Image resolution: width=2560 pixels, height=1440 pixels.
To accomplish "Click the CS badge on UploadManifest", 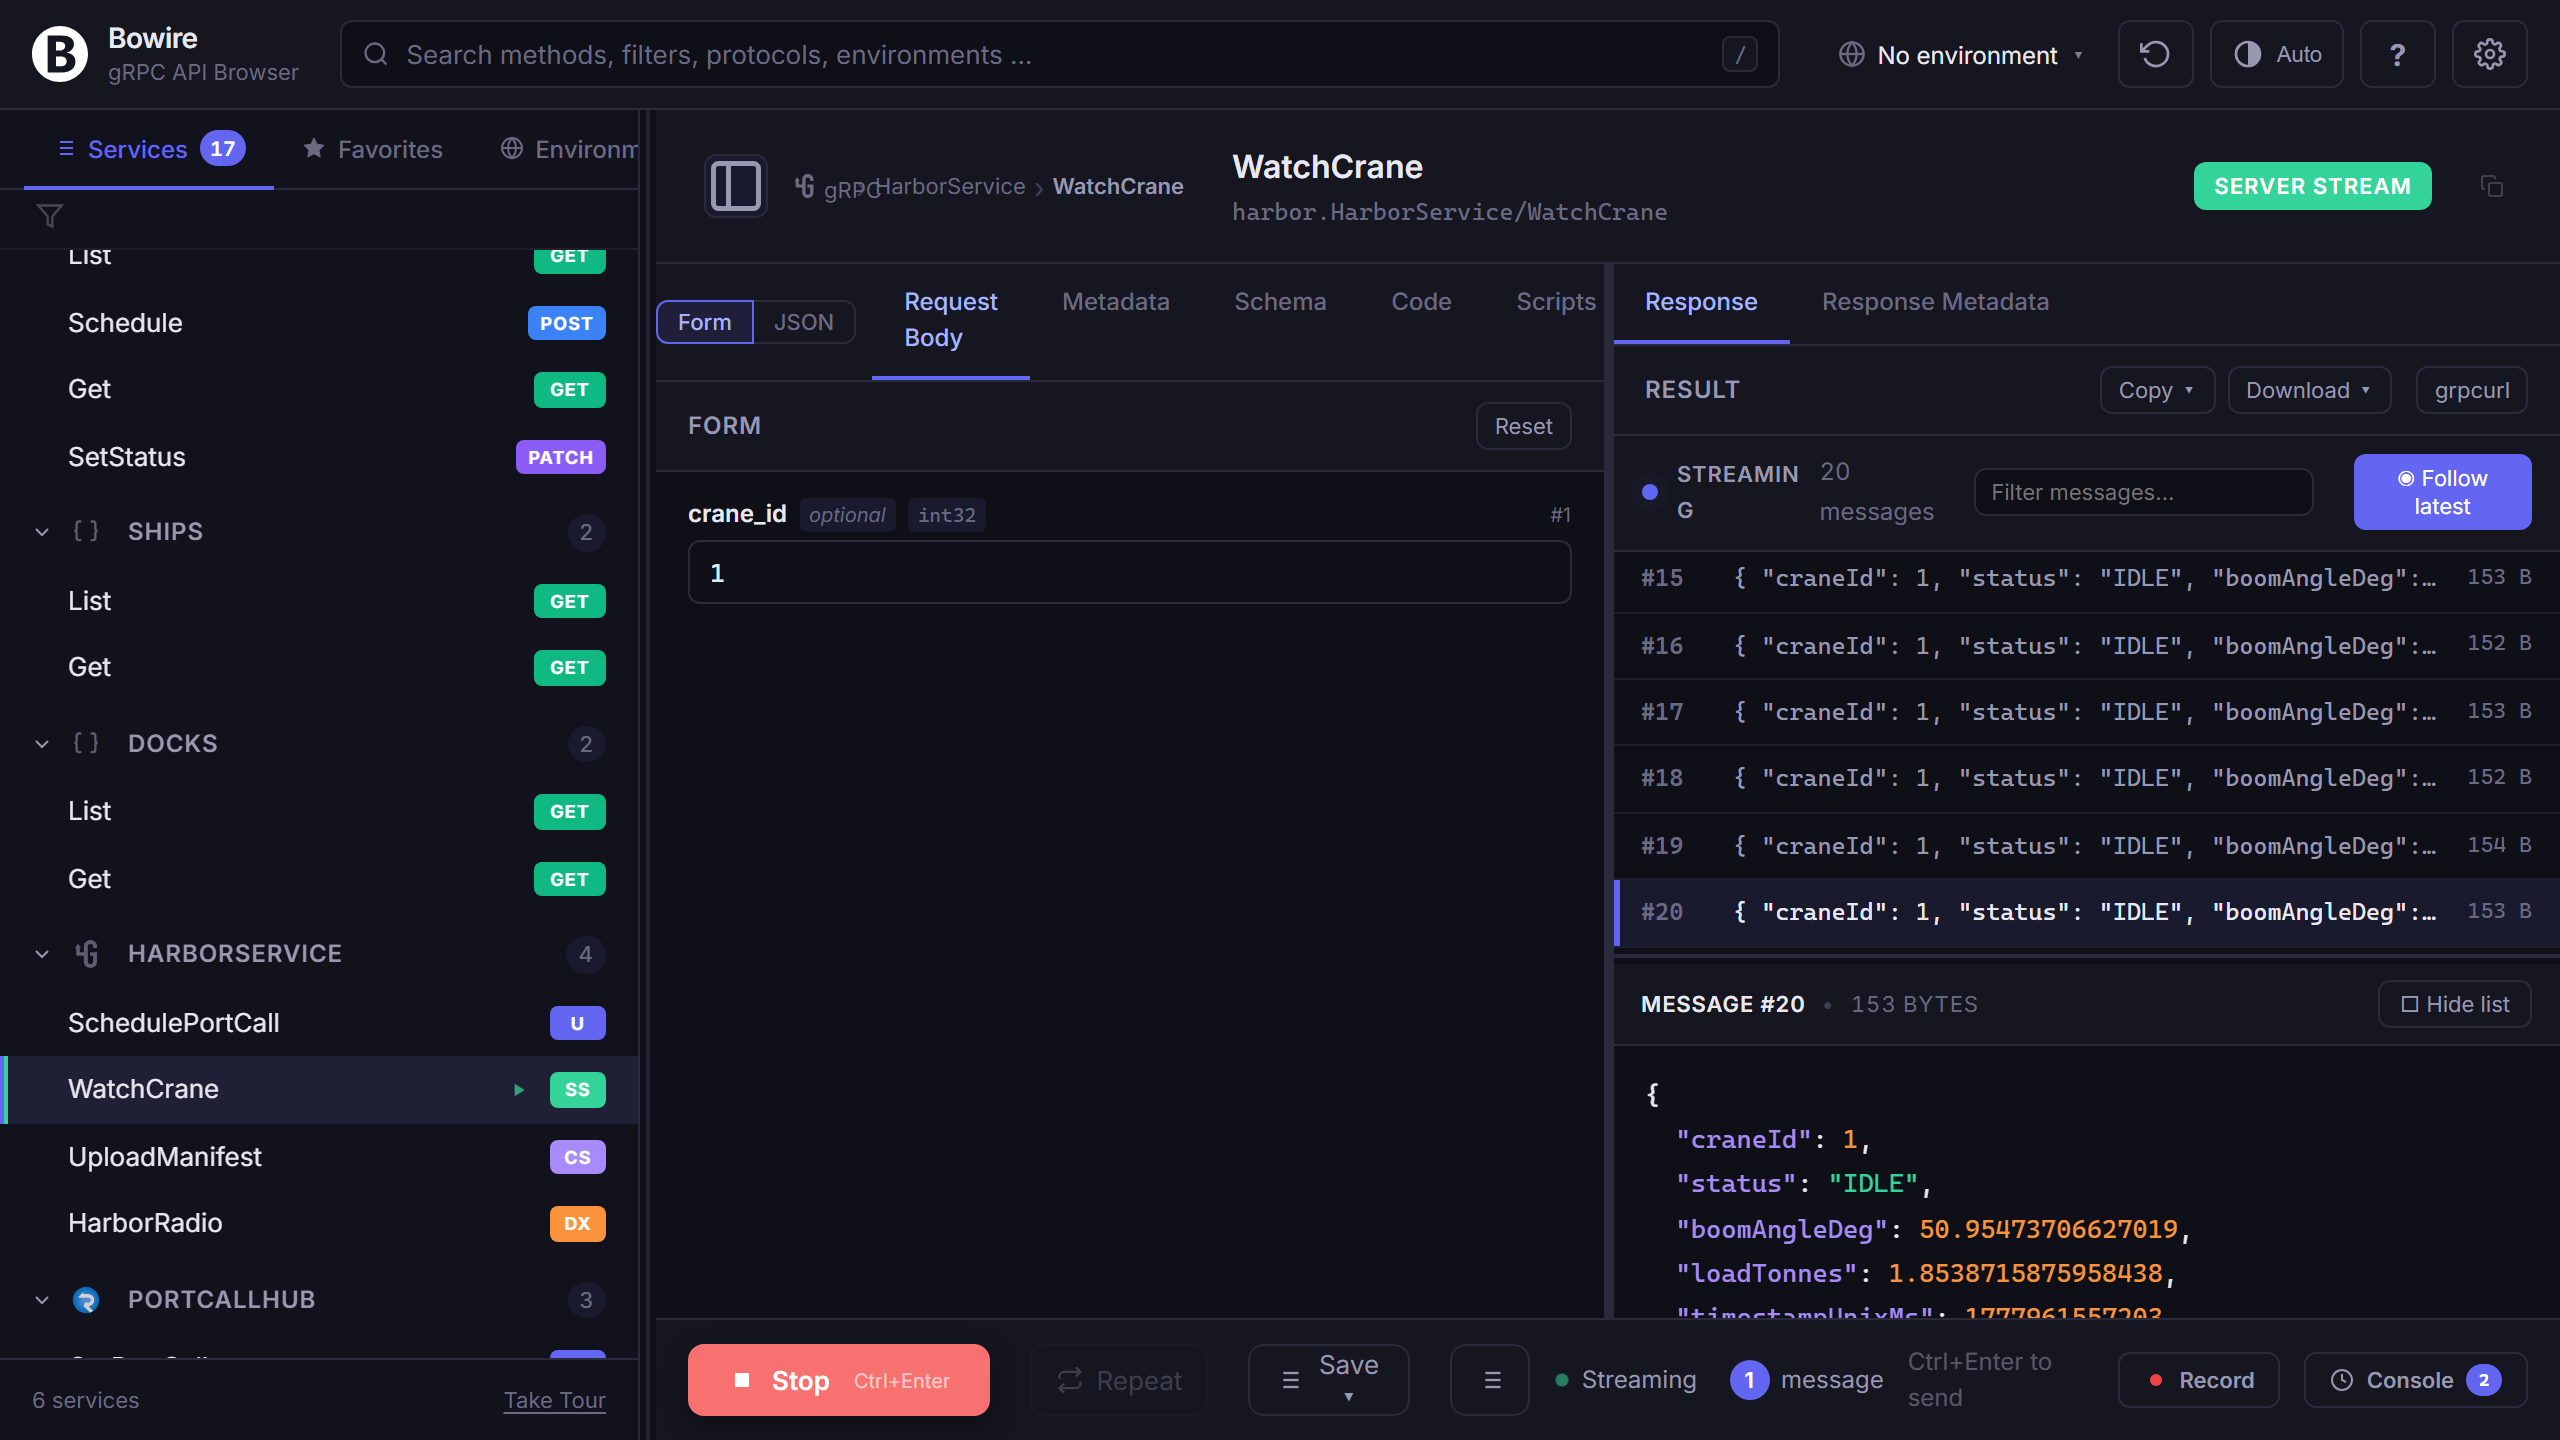I will click(577, 1157).
